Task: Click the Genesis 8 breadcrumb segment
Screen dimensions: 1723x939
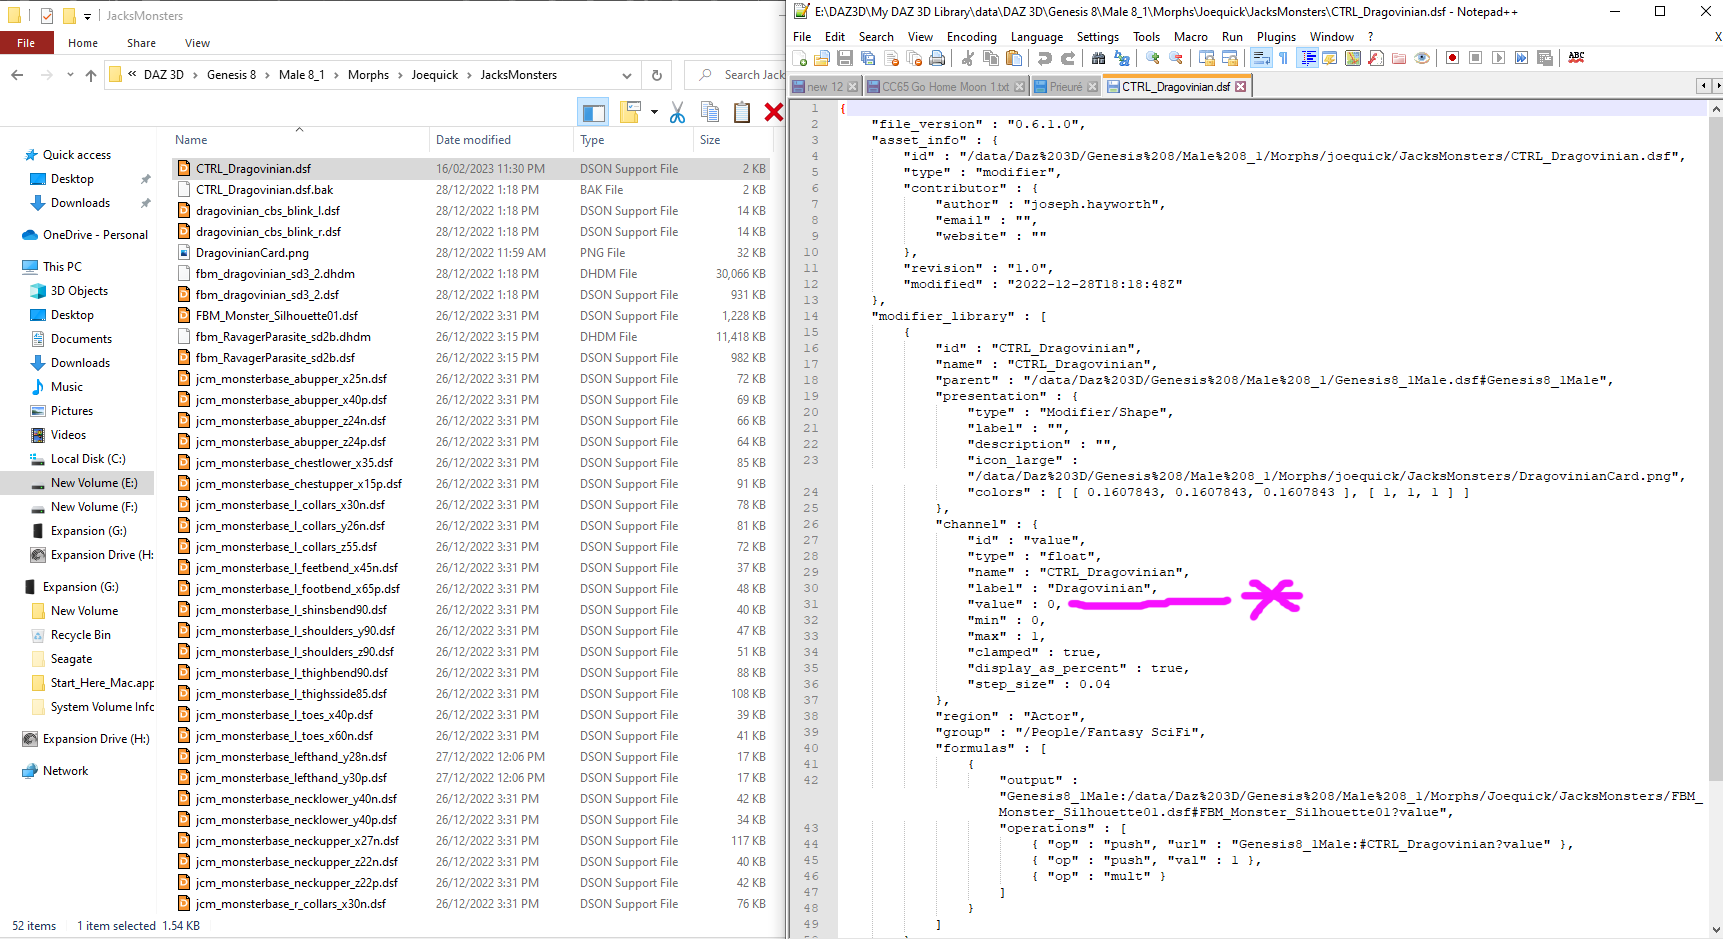Action: click(x=231, y=75)
